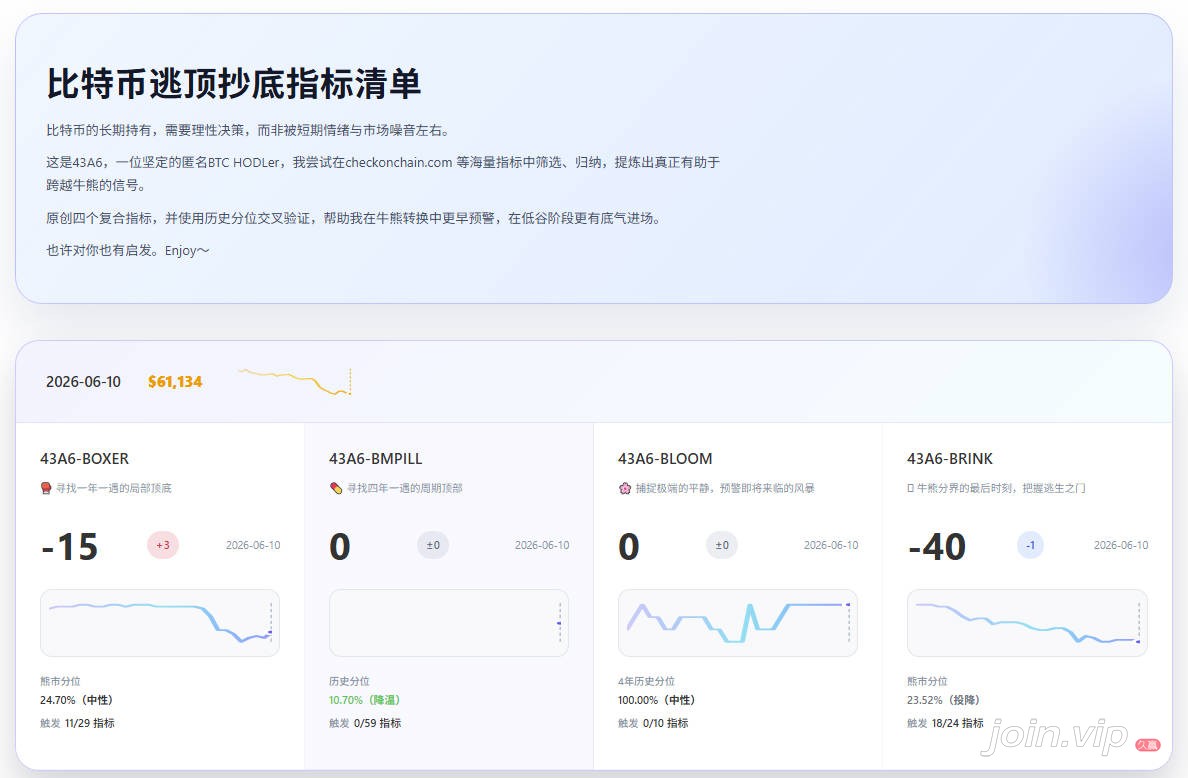The height and width of the screenshot is (778, 1188).
Task: Open the 43A6-BRINK card title
Action: pos(949,458)
